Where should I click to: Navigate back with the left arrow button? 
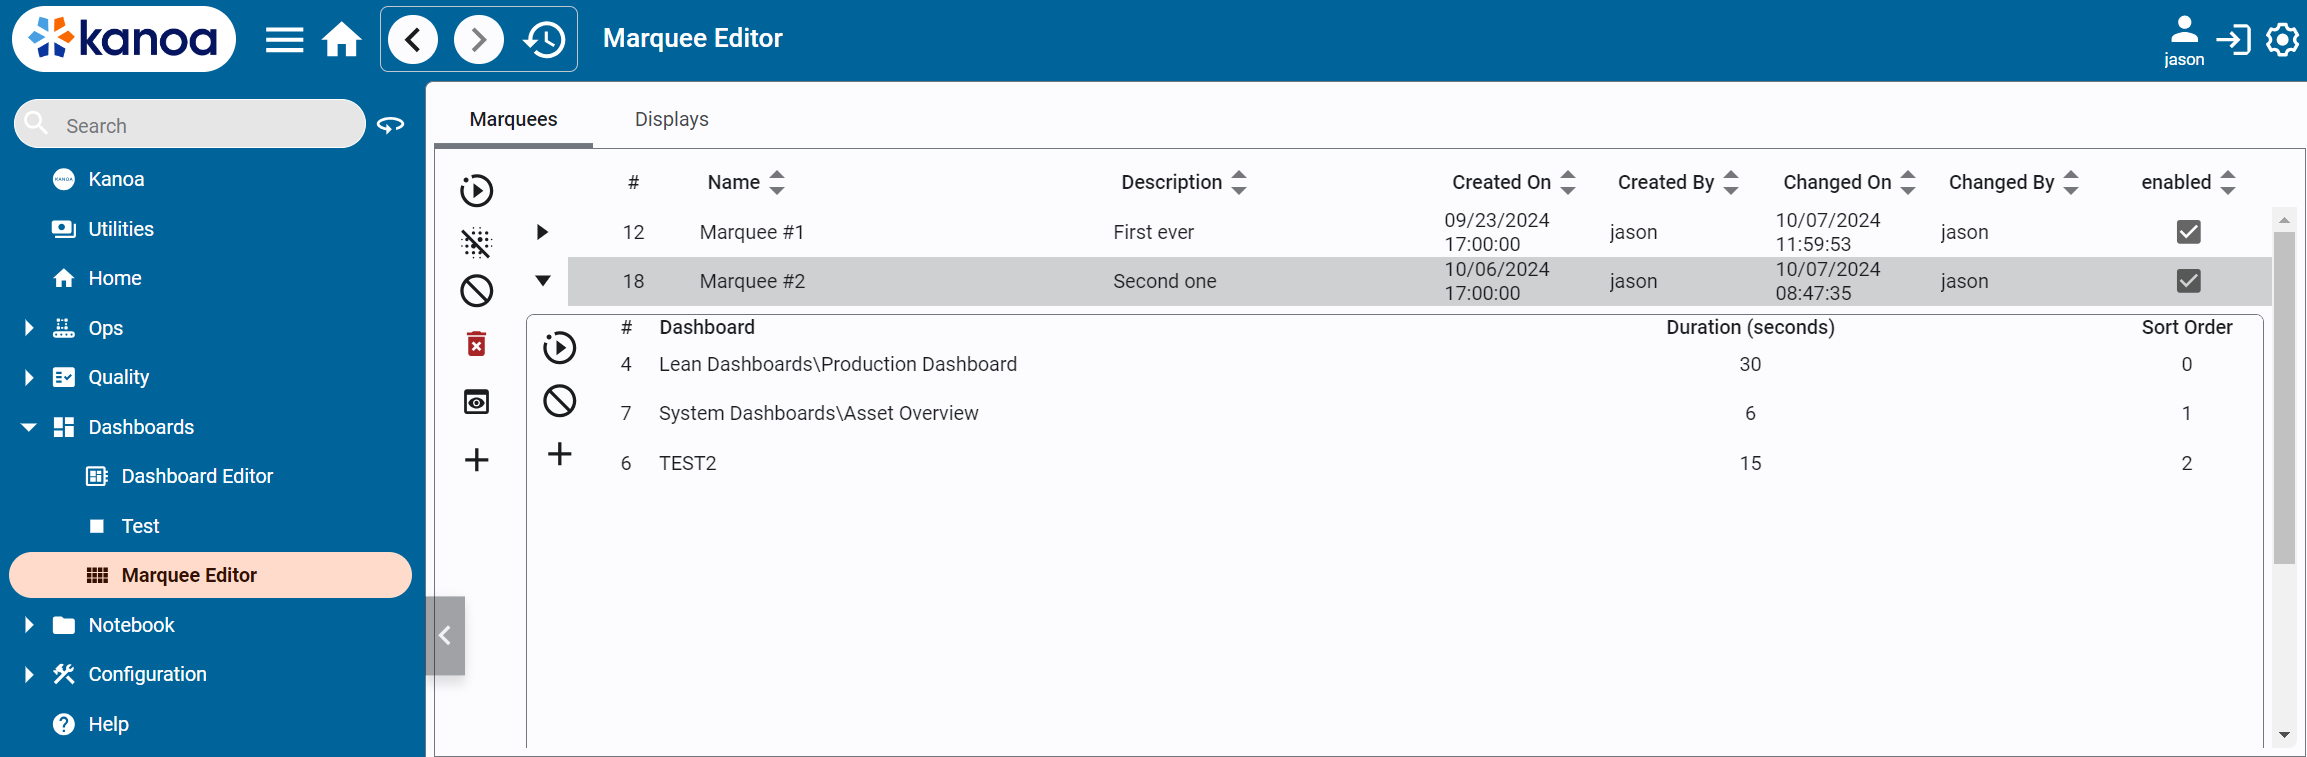[413, 40]
